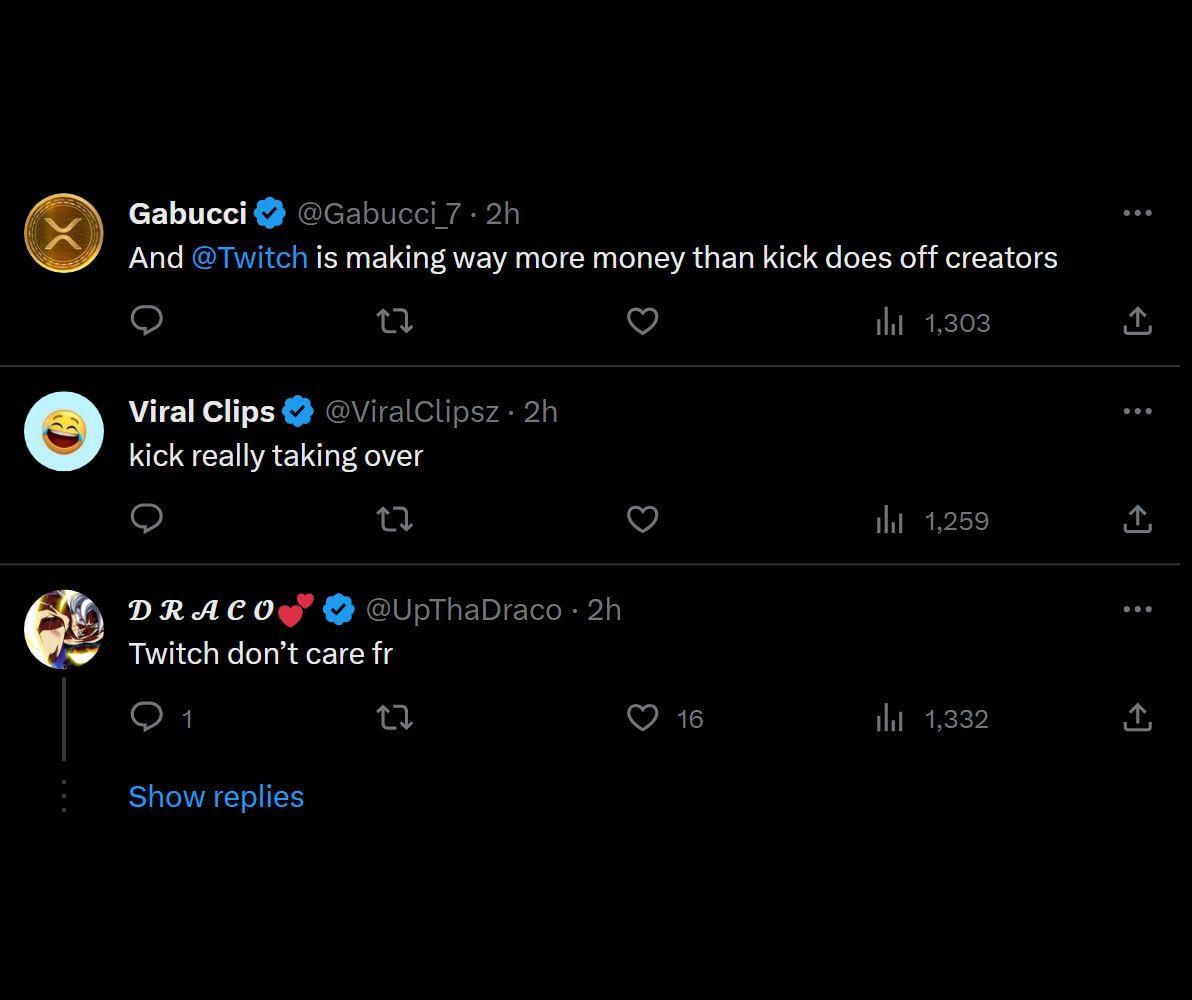
Task: Share Draco's tweet
Action: click(1137, 717)
